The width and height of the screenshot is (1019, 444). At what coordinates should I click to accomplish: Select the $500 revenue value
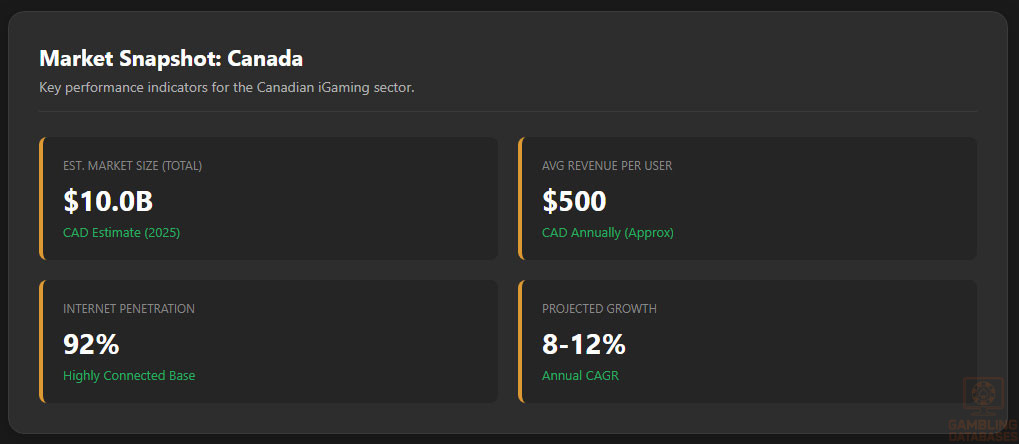[574, 201]
